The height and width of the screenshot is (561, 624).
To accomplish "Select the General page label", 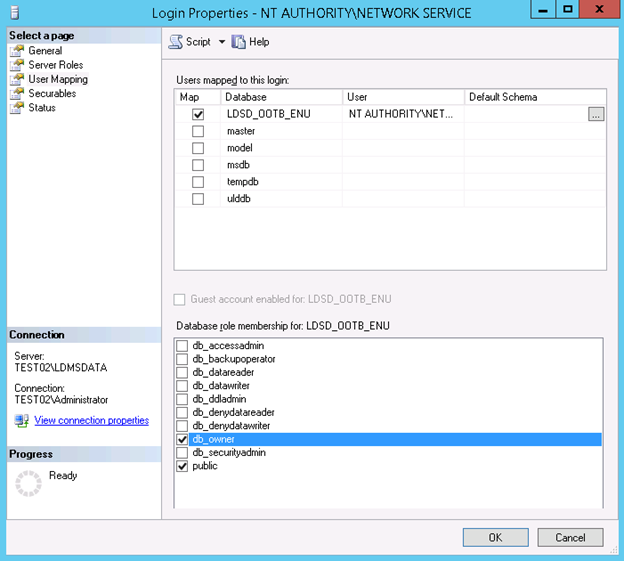I will pos(45,51).
